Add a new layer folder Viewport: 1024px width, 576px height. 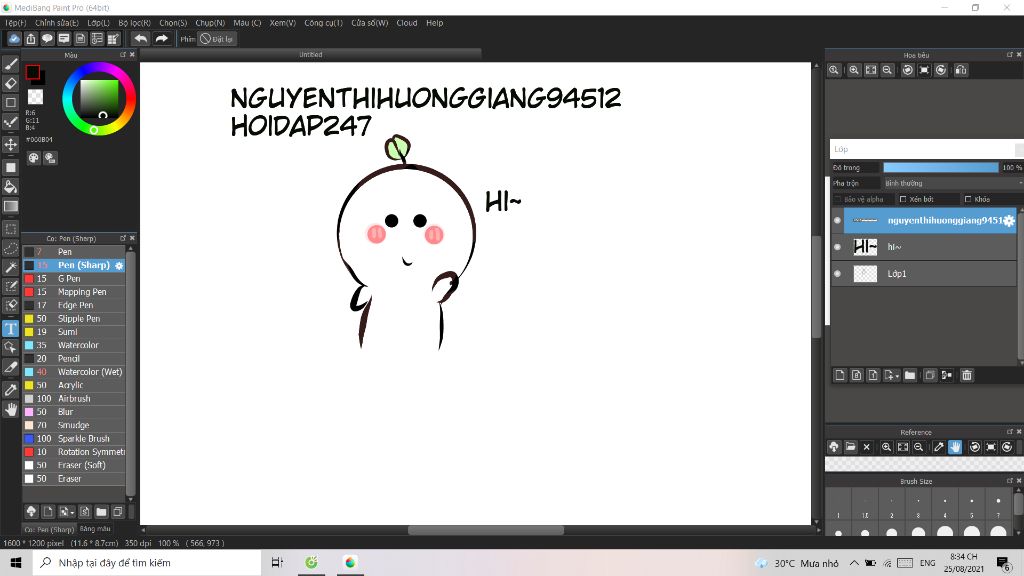[x=910, y=375]
